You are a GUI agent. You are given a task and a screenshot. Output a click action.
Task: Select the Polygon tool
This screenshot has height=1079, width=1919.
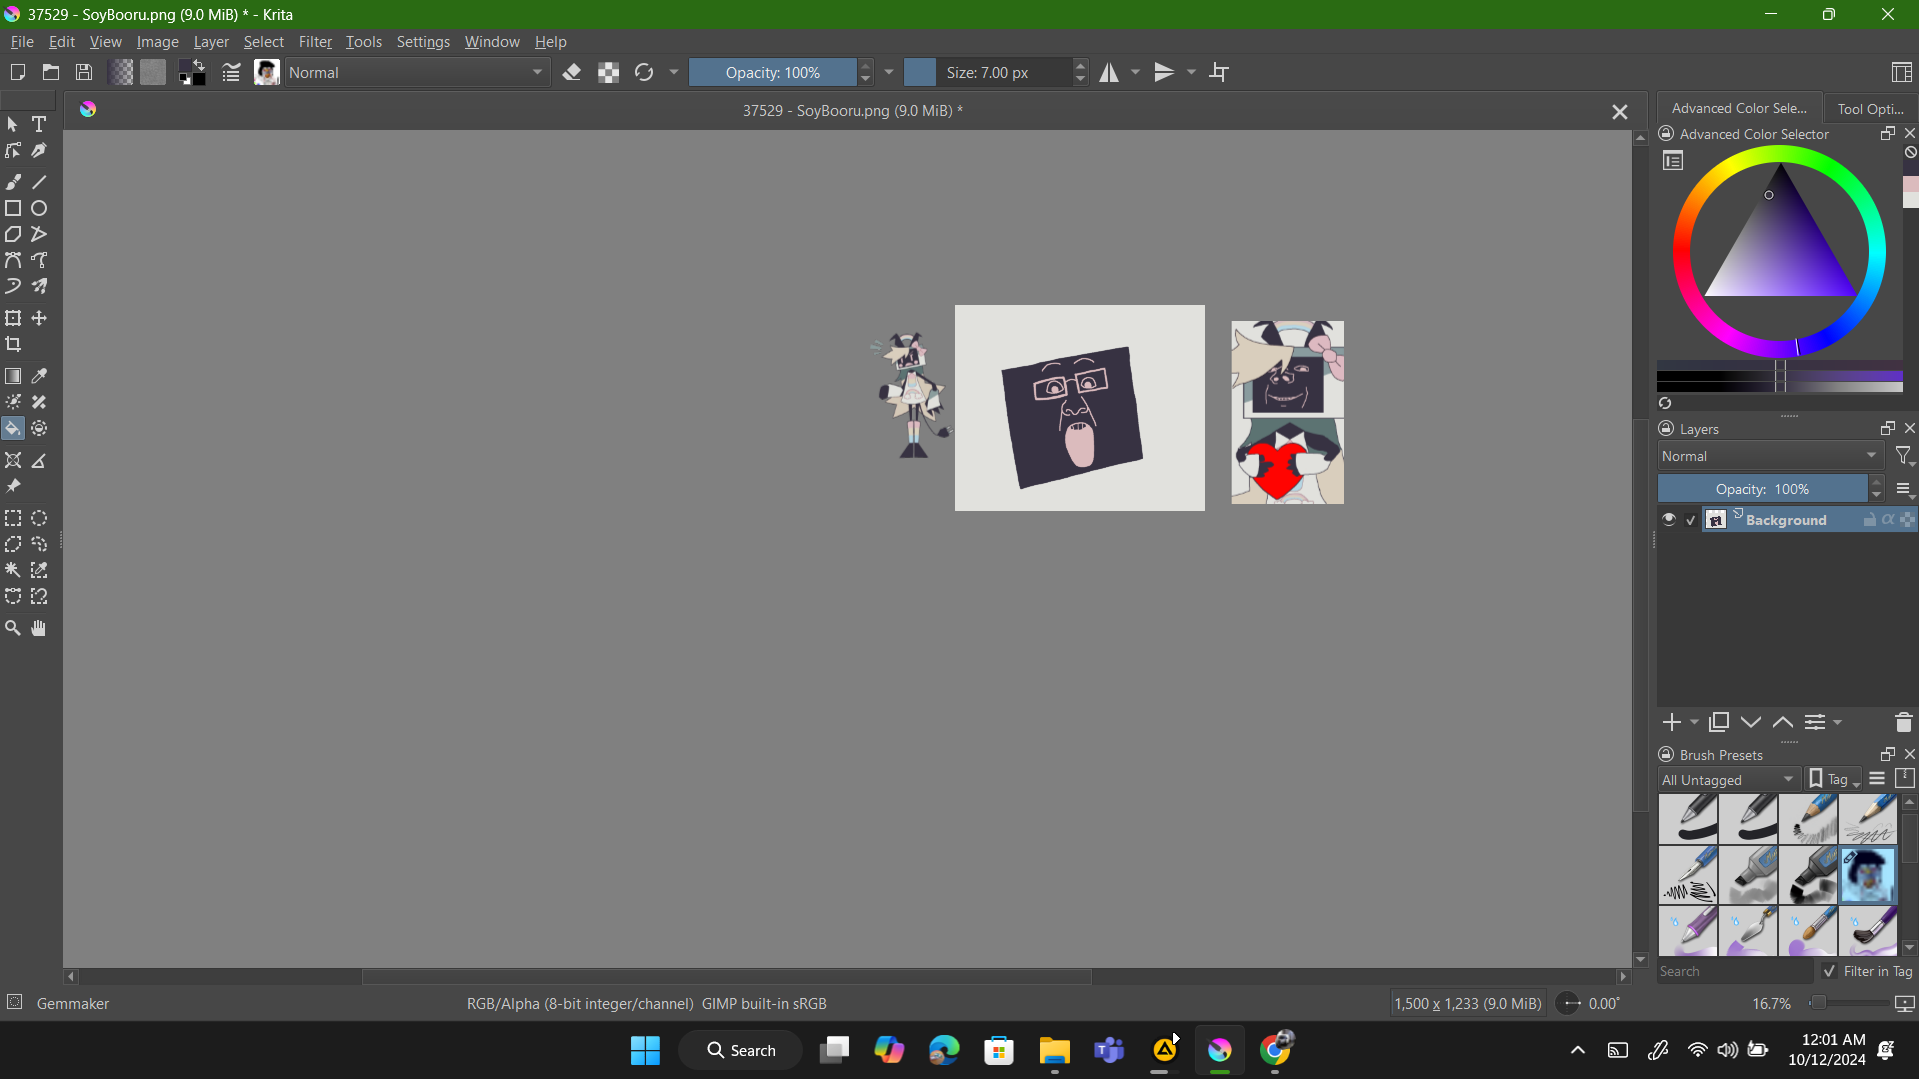pyautogui.click(x=13, y=234)
